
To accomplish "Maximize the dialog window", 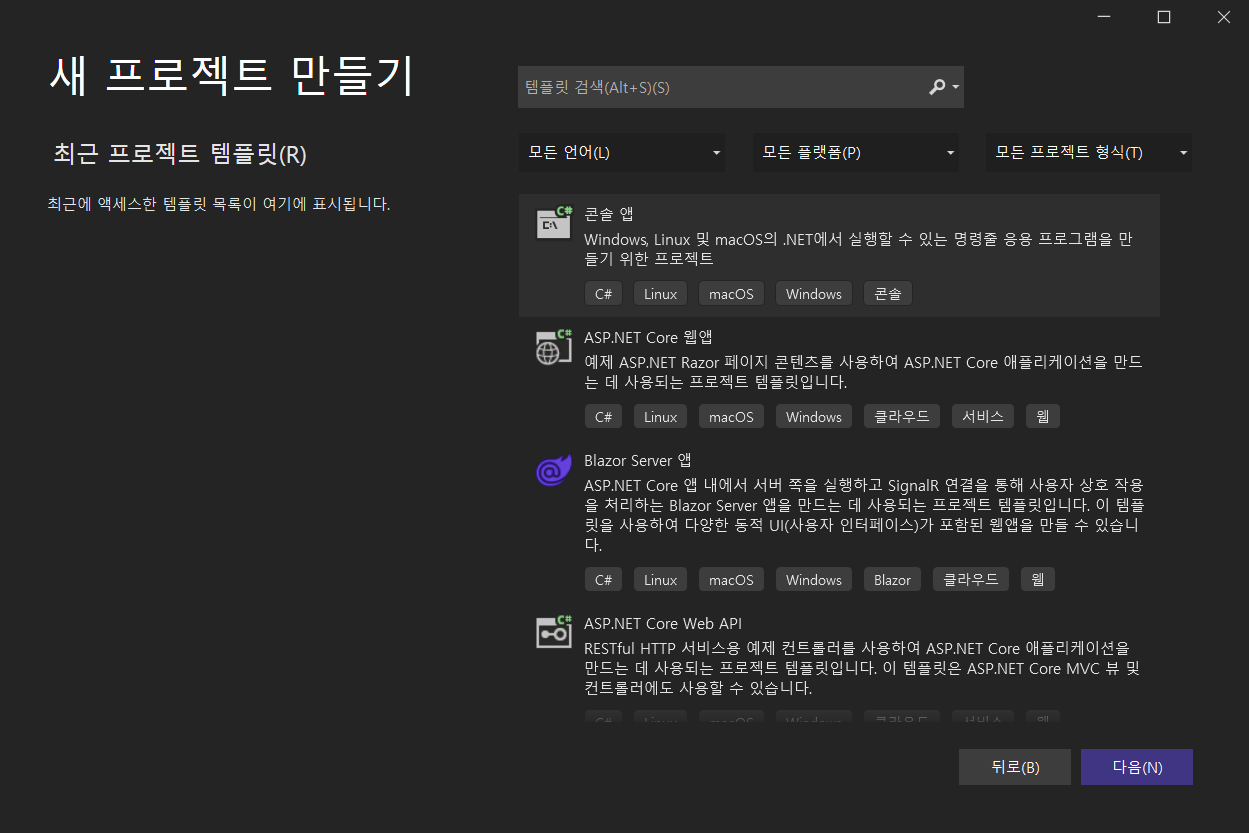I will click(x=1164, y=17).
